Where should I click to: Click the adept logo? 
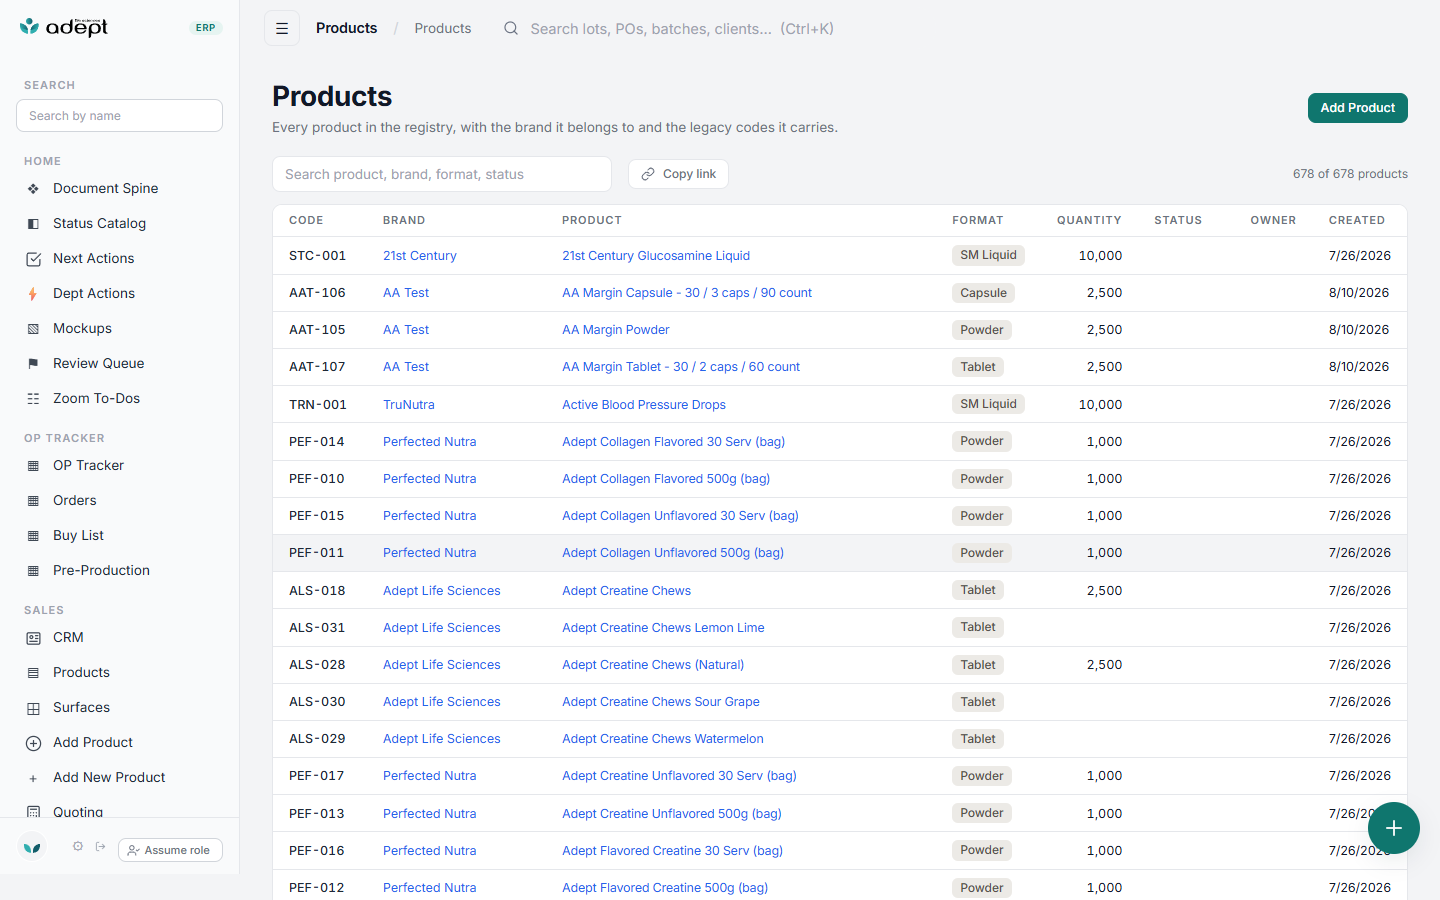(64, 27)
